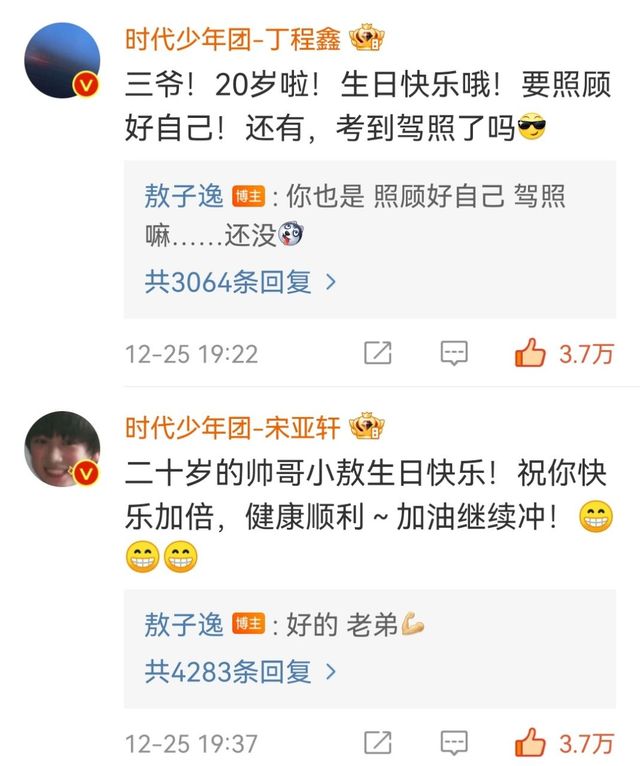Tap chevron next to 共3064条回复
Screen dimensions: 640x766
coord(331,282)
